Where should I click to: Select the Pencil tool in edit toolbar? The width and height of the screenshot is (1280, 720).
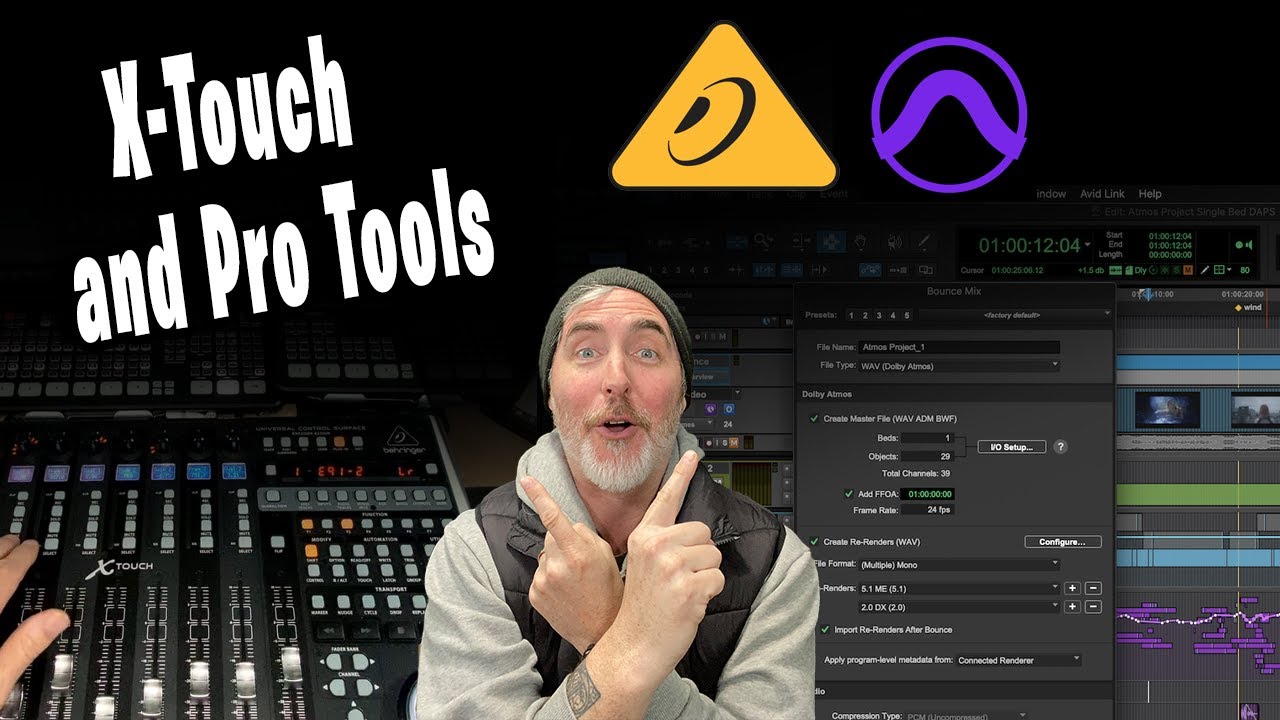pyautogui.click(x=924, y=241)
